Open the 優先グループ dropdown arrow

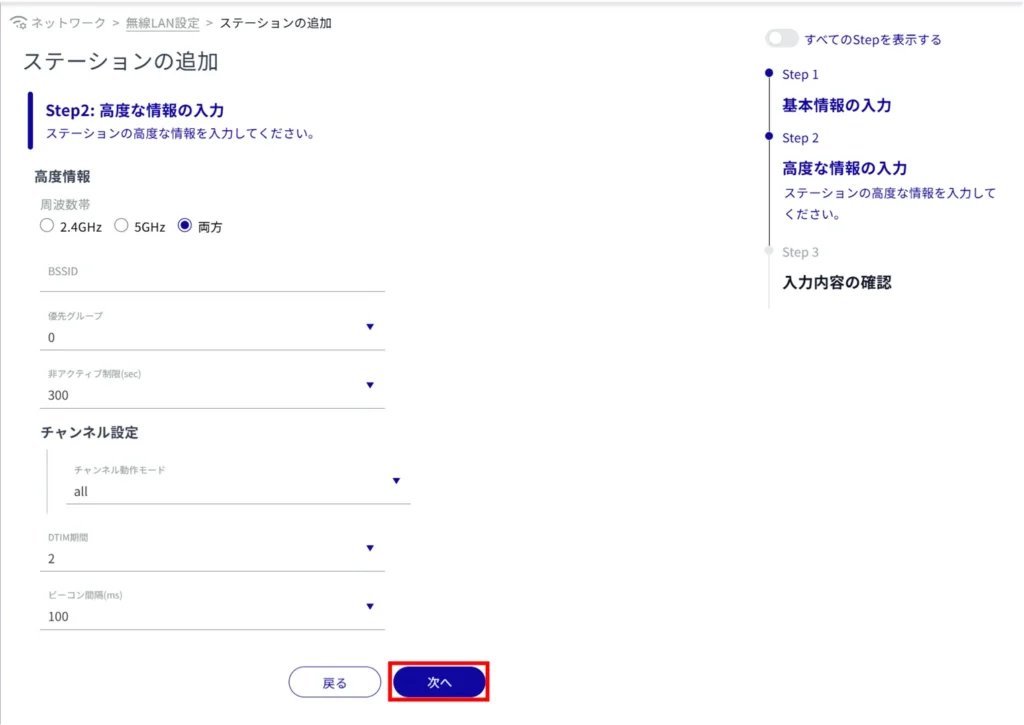370,327
